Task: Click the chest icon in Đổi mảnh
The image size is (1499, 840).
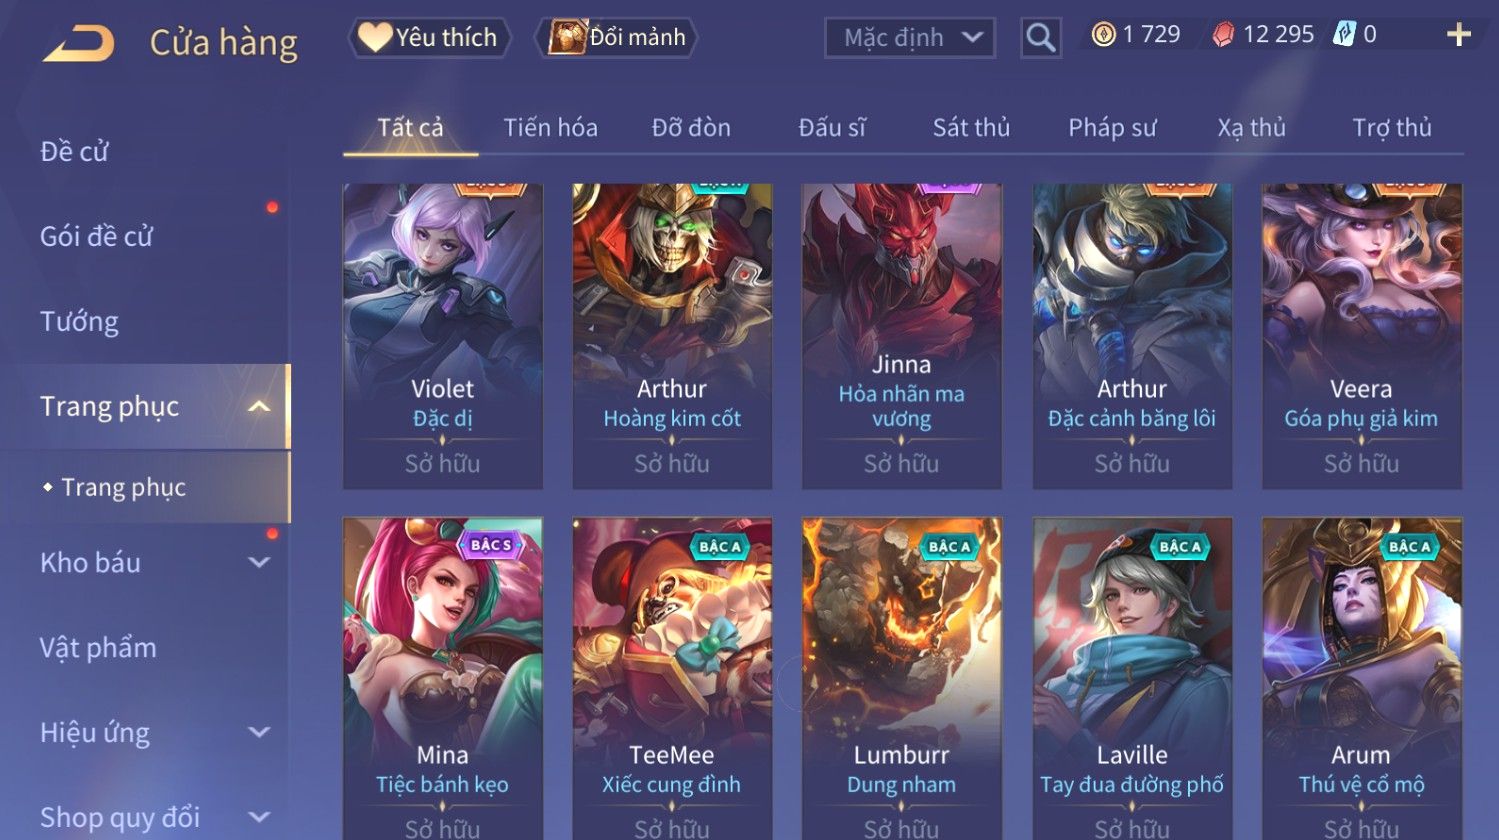Action: point(566,37)
